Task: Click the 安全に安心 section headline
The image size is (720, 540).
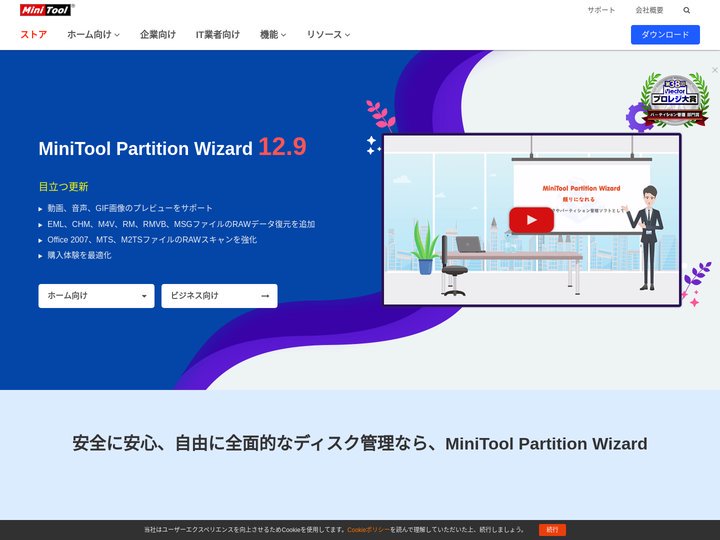Action: pyautogui.click(x=360, y=444)
